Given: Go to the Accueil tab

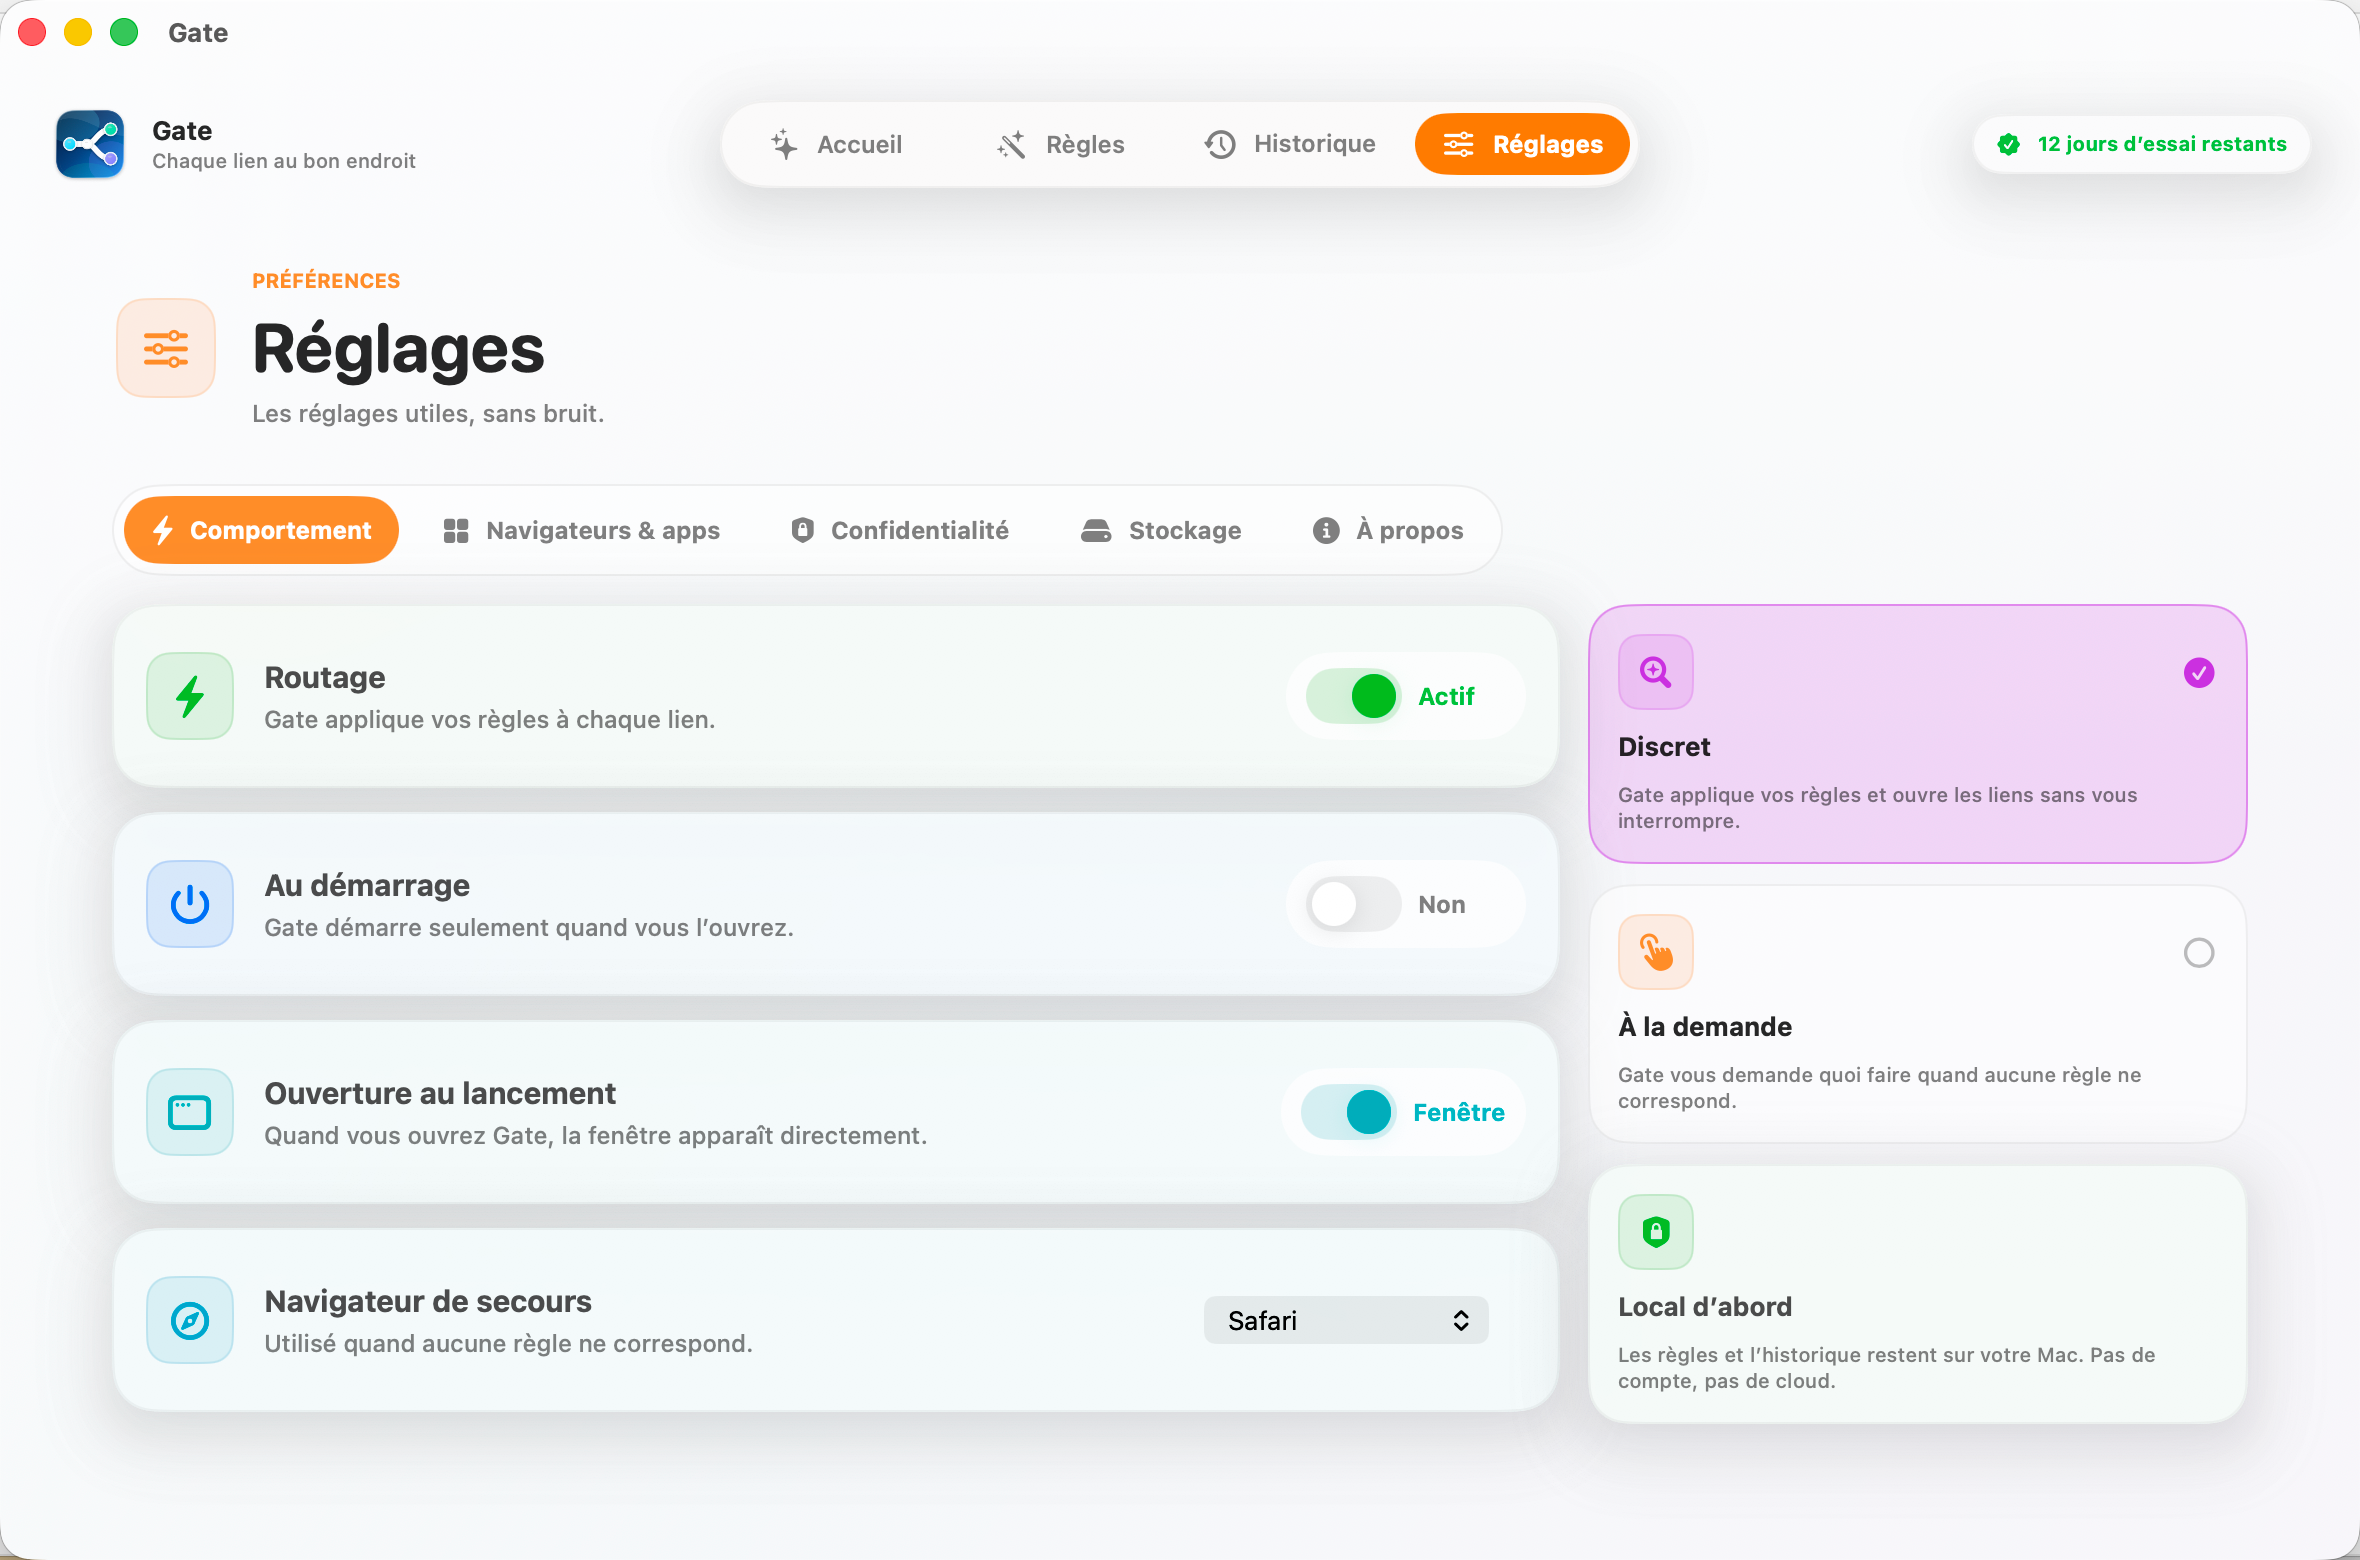Looking at the screenshot, I should tap(837, 144).
